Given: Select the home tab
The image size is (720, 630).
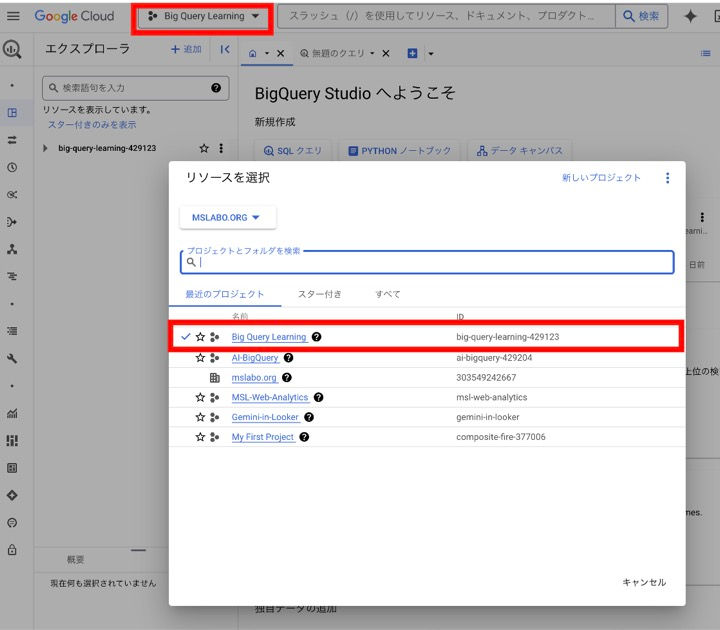Looking at the screenshot, I should [253, 54].
